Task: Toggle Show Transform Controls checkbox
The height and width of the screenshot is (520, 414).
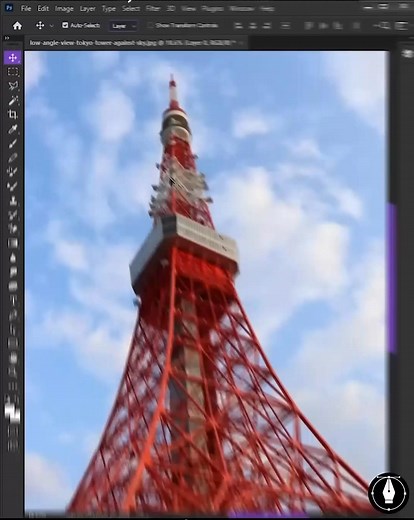Action: pyautogui.click(x=150, y=25)
